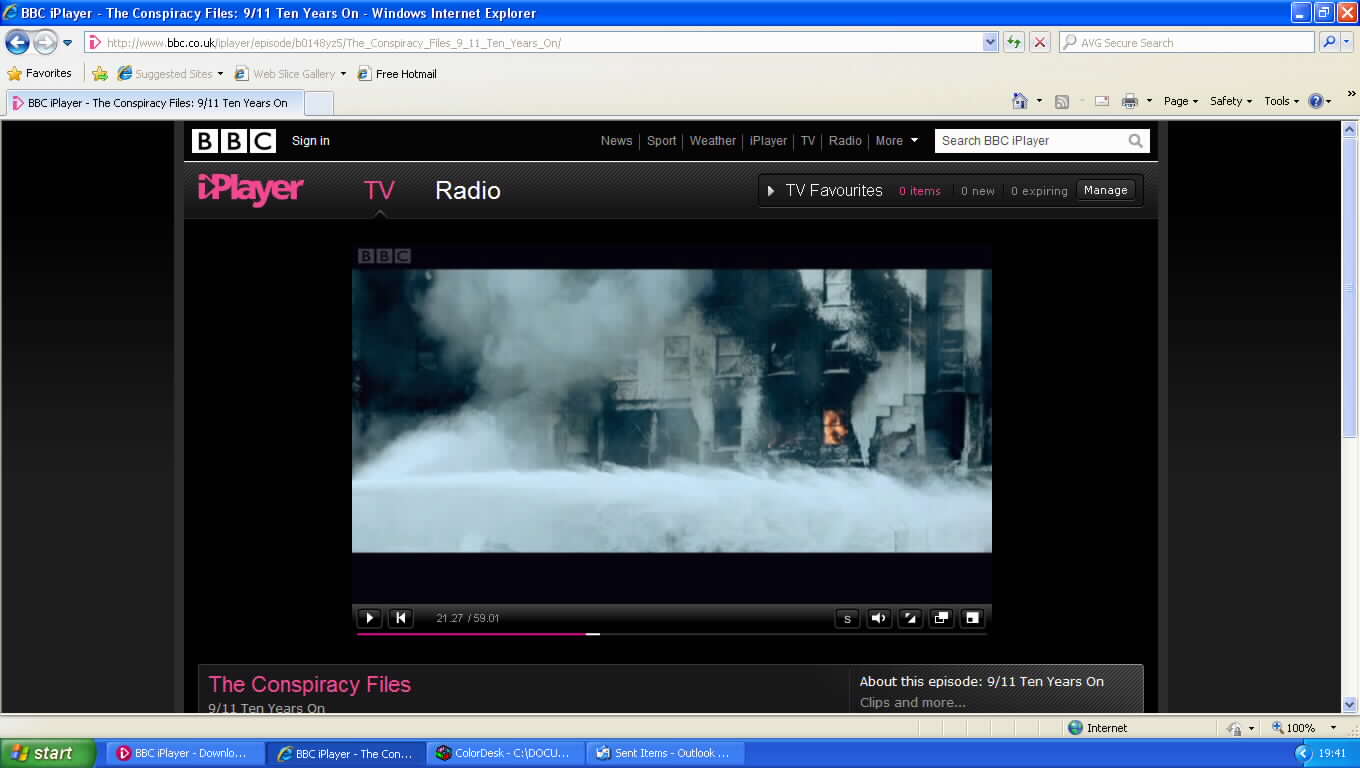Click the pink iPlayer logo
Viewport: 1360px width, 768px height.
[x=250, y=189]
